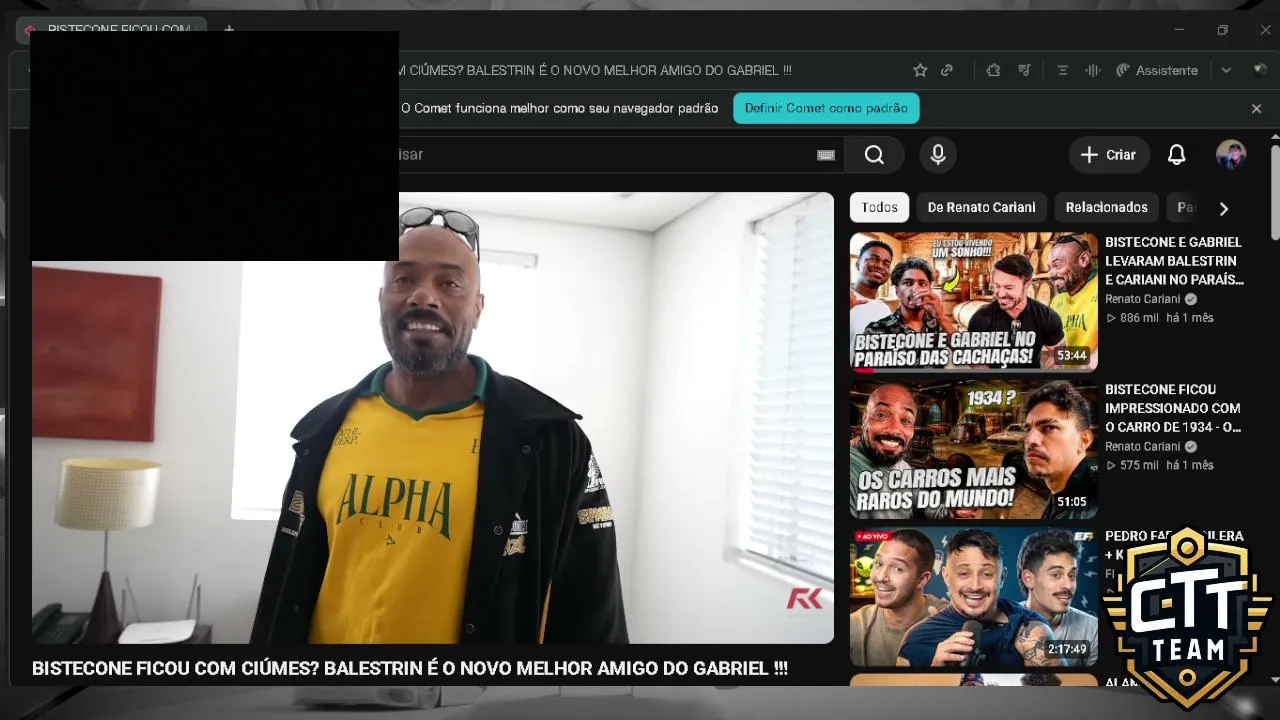Click the 51:05 duration badge
1280x720 pixels.
coord(1071,502)
